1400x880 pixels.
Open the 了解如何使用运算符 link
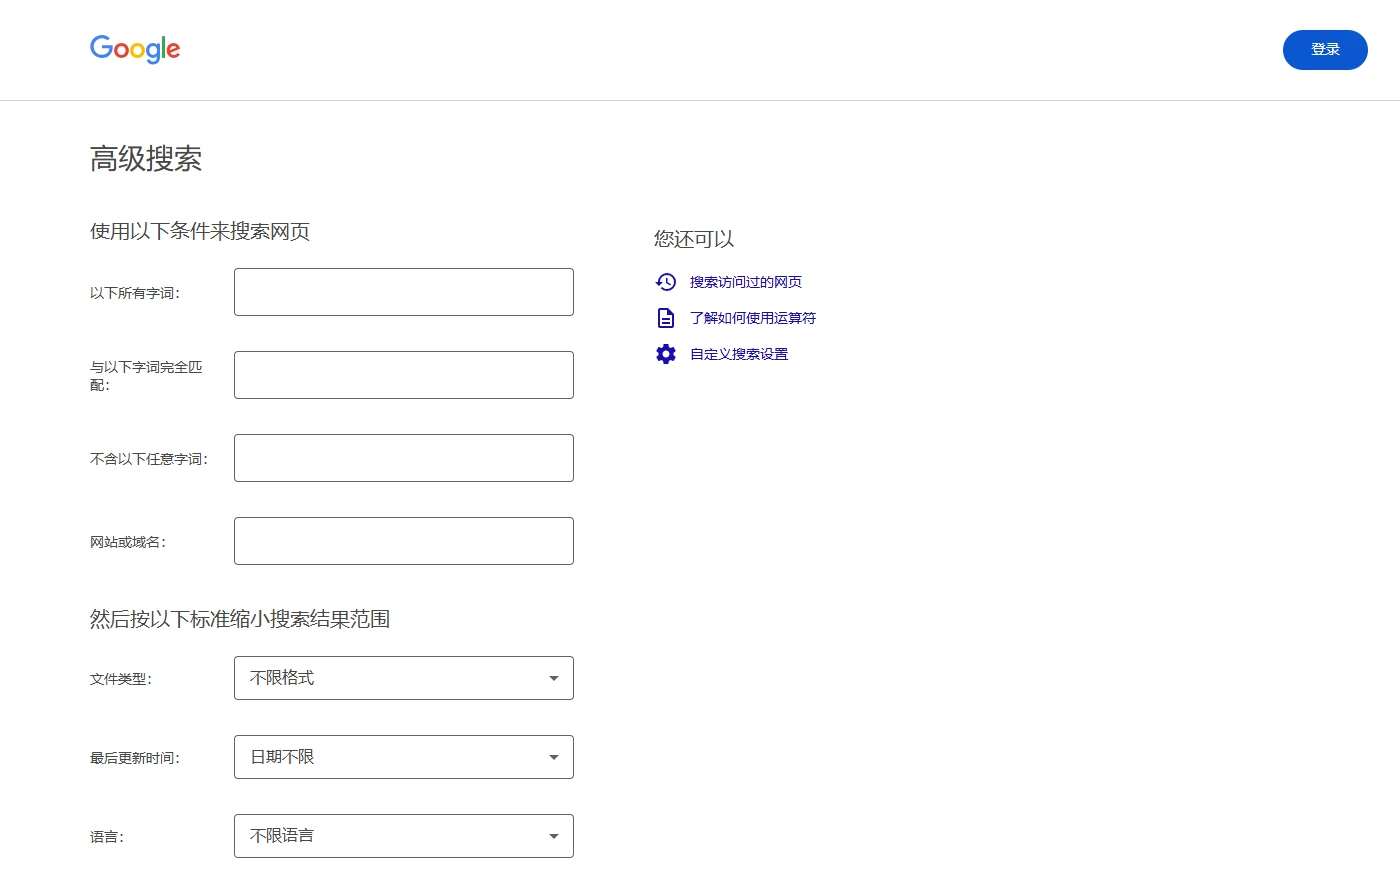click(753, 318)
